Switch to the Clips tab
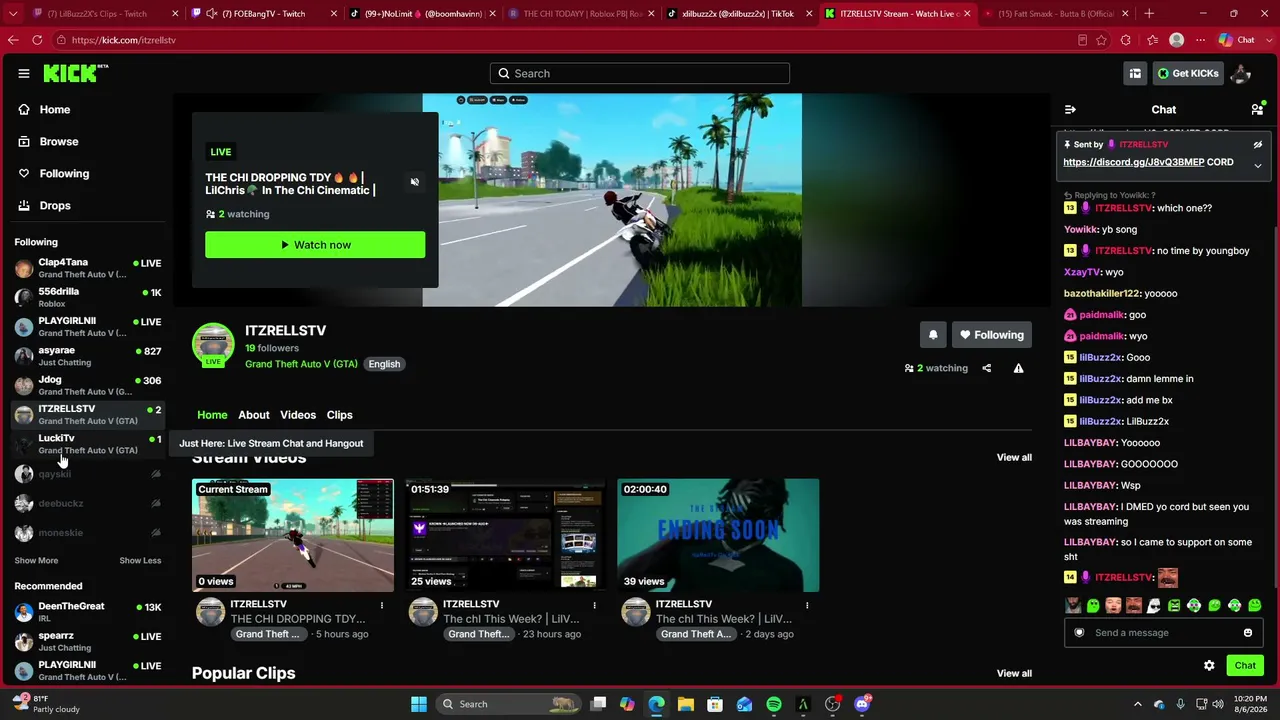This screenshot has height=720, width=1280. [x=340, y=415]
